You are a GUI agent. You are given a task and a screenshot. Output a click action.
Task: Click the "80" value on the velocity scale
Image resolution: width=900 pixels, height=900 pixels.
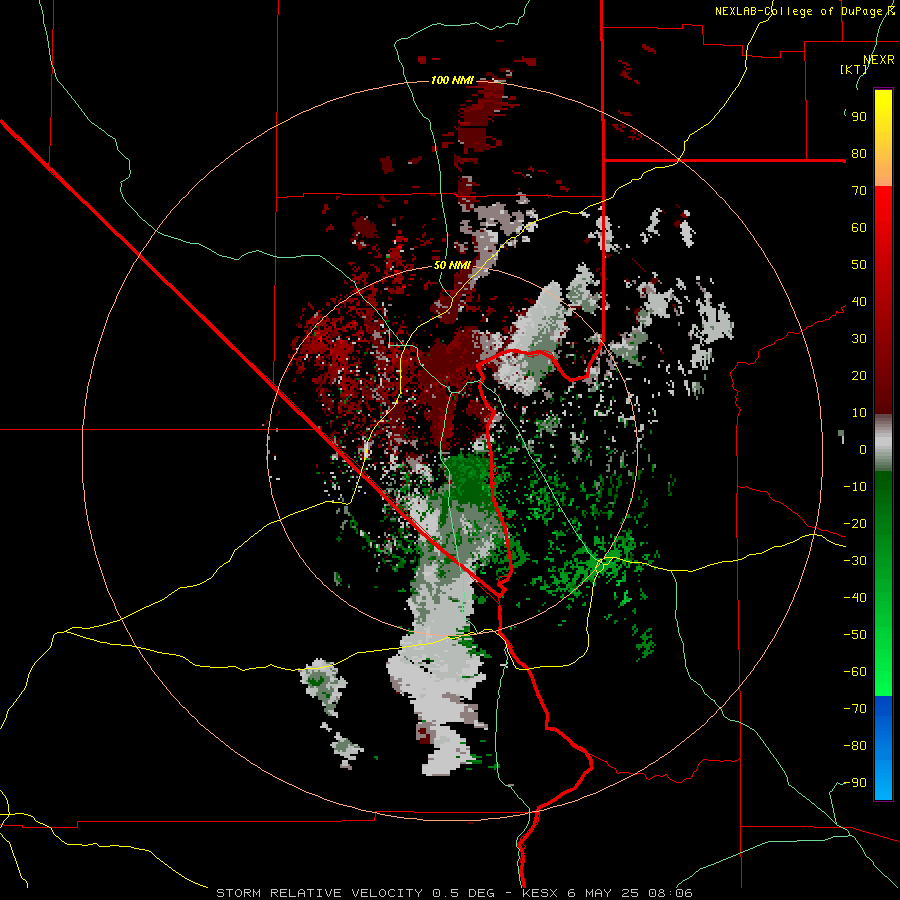pos(859,154)
